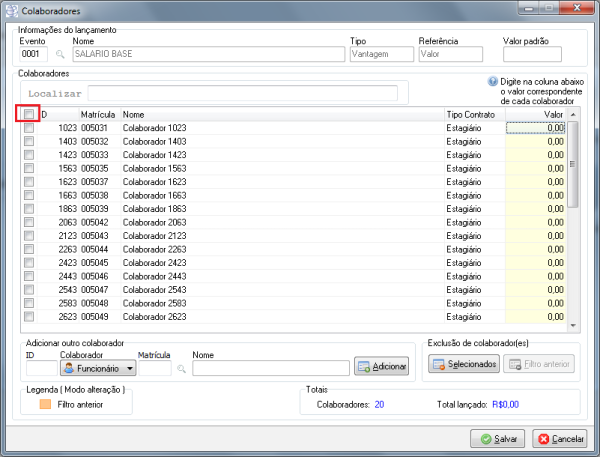Click the orange Filtro anterior legend swatch

45,405
